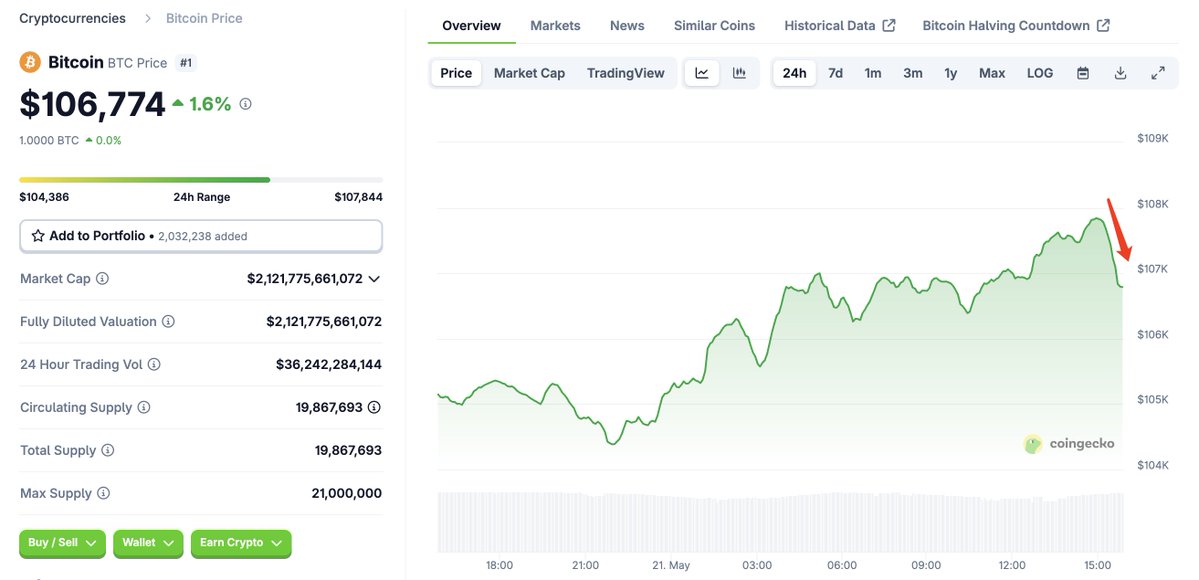Download chart data icon
The width and height of the screenshot is (1199, 580).
point(1120,73)
